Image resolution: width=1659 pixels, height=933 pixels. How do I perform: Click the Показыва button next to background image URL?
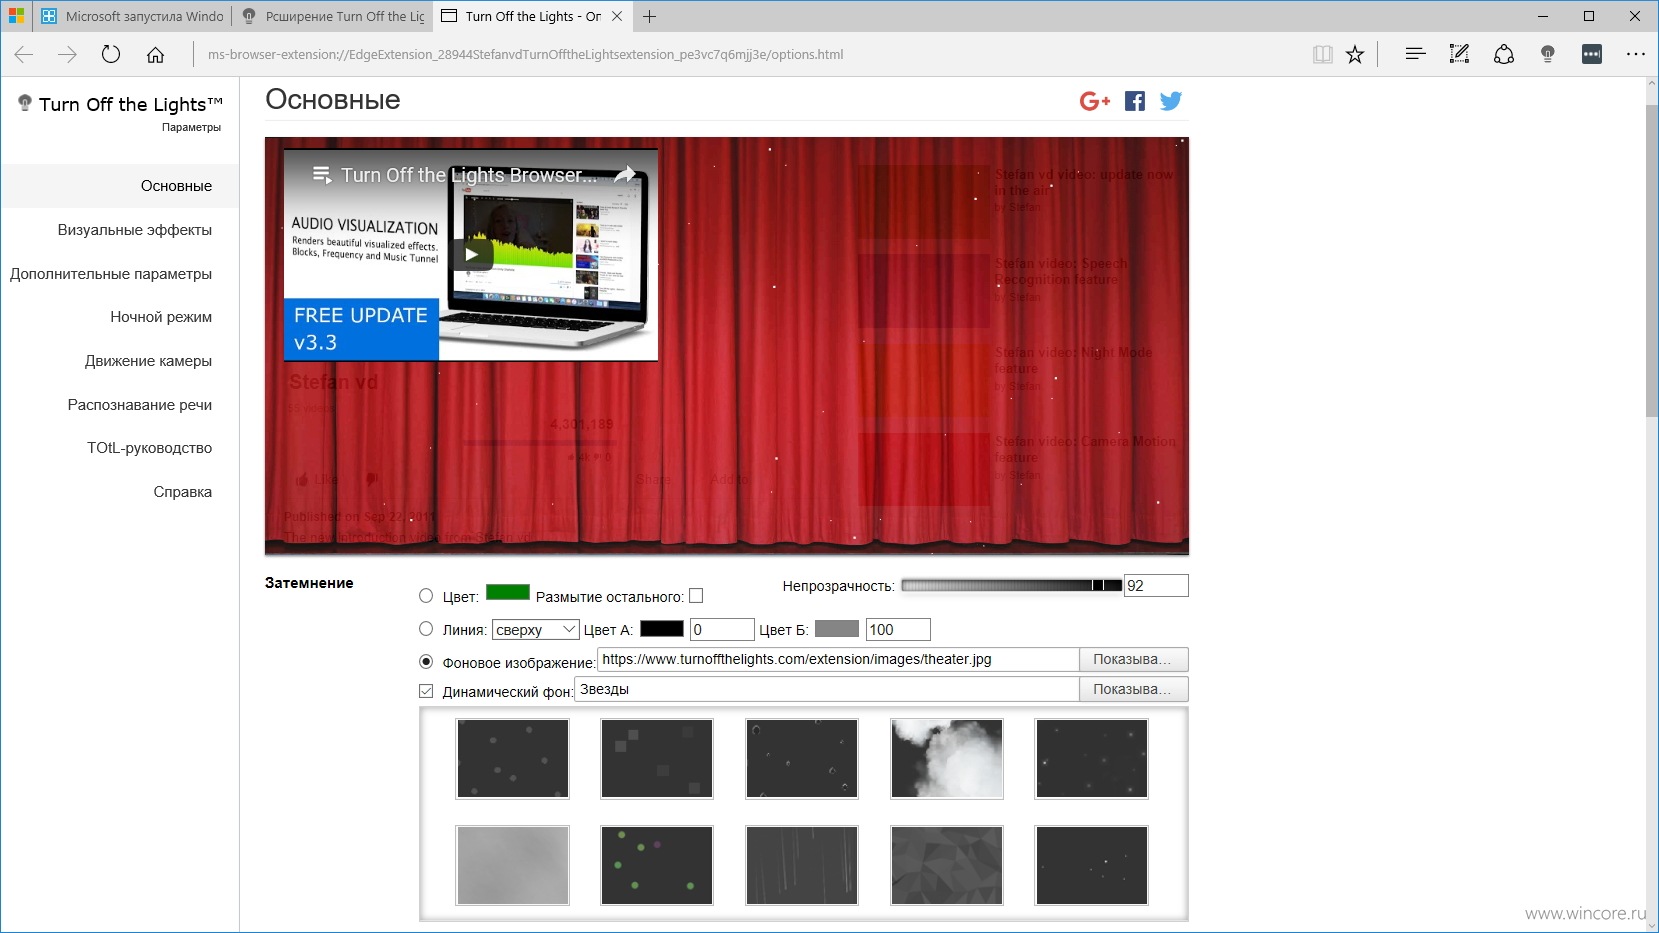click(1133, 659)
